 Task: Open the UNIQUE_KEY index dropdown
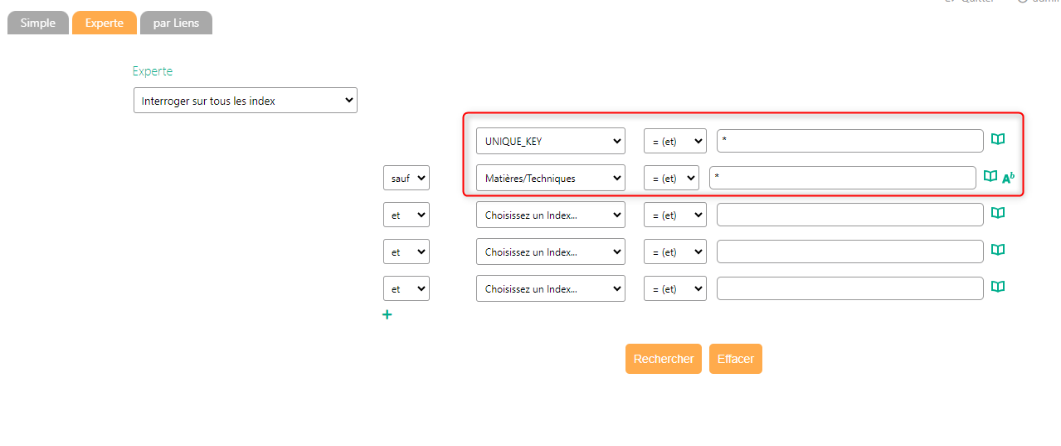click(x=550, y=141)
